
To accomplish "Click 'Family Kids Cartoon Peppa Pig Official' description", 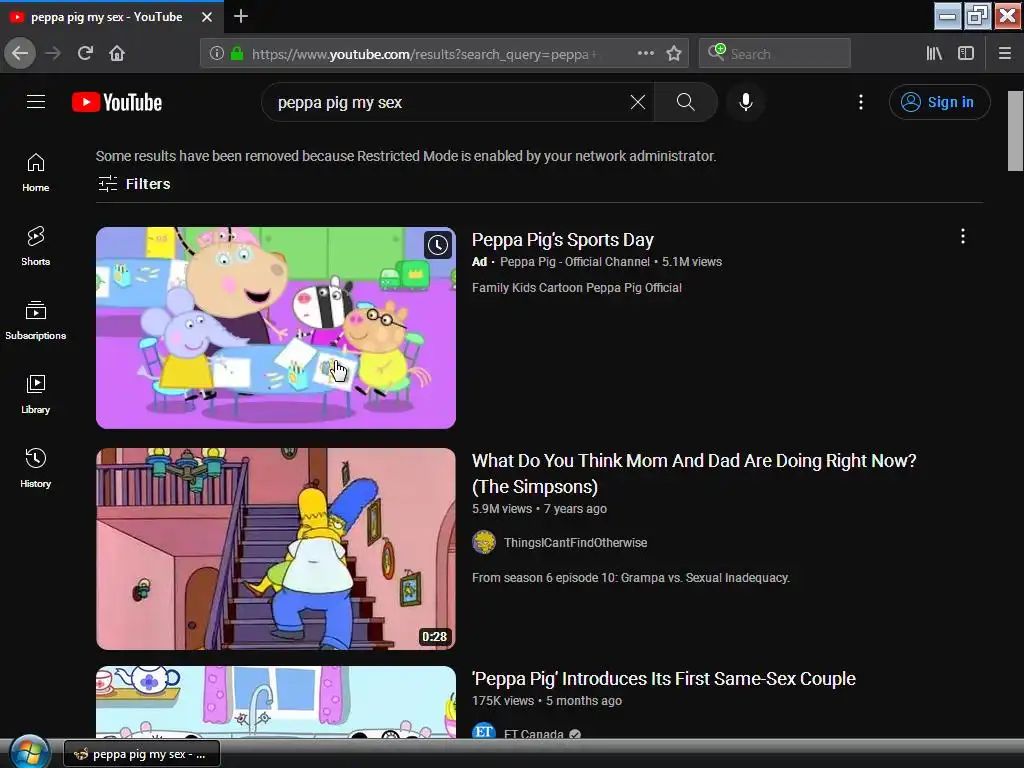I will [577, 288].
